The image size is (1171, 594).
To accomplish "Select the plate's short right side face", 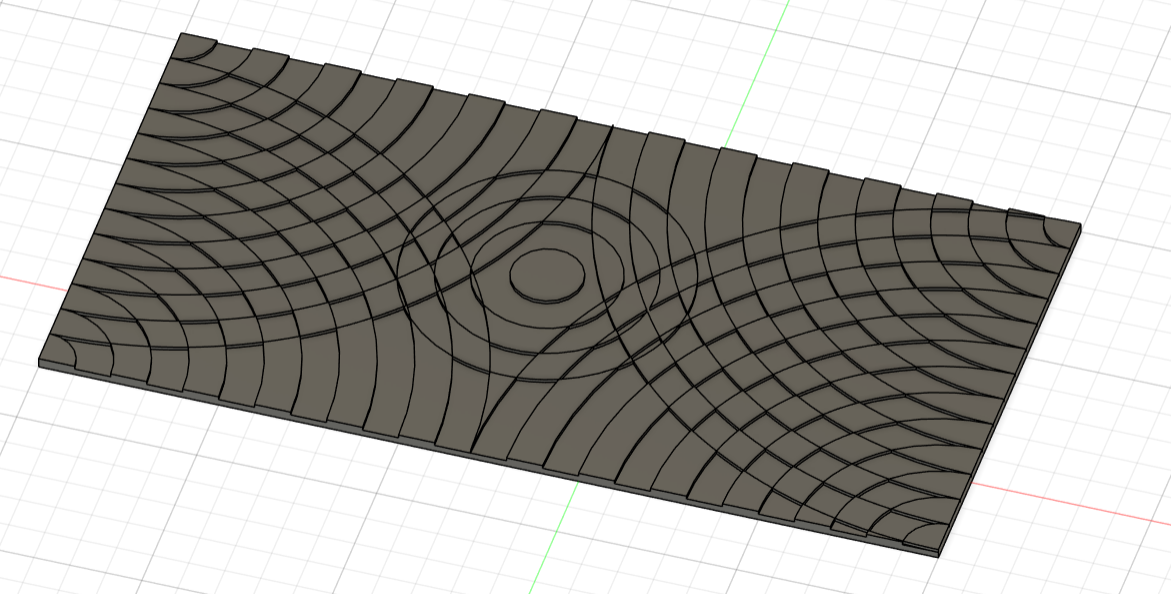I will pyautogui.click(x=1012, y=390).
